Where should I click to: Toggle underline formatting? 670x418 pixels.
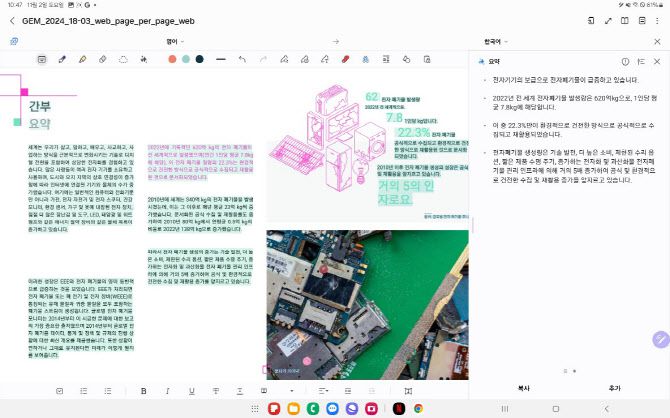pyautogui.click(x=191, y=391)
